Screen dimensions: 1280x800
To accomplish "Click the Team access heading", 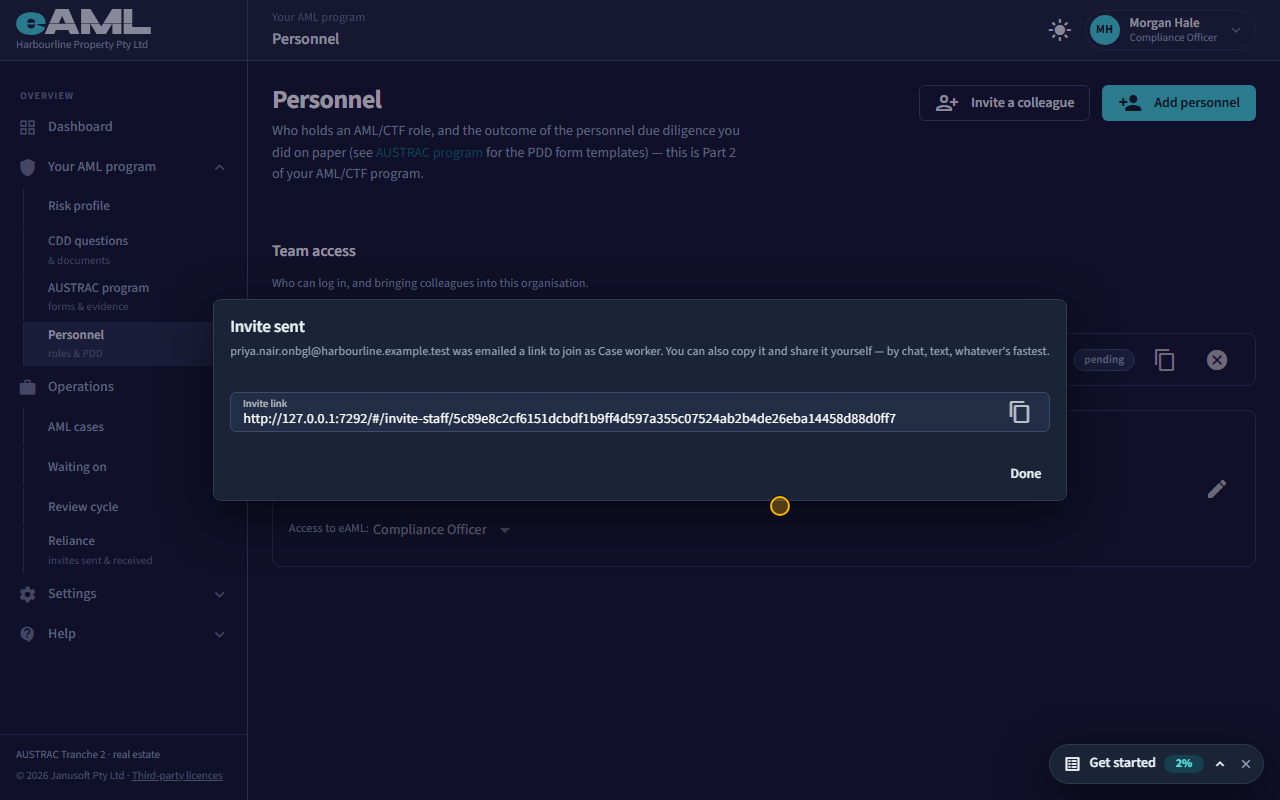I will (314, 251).
